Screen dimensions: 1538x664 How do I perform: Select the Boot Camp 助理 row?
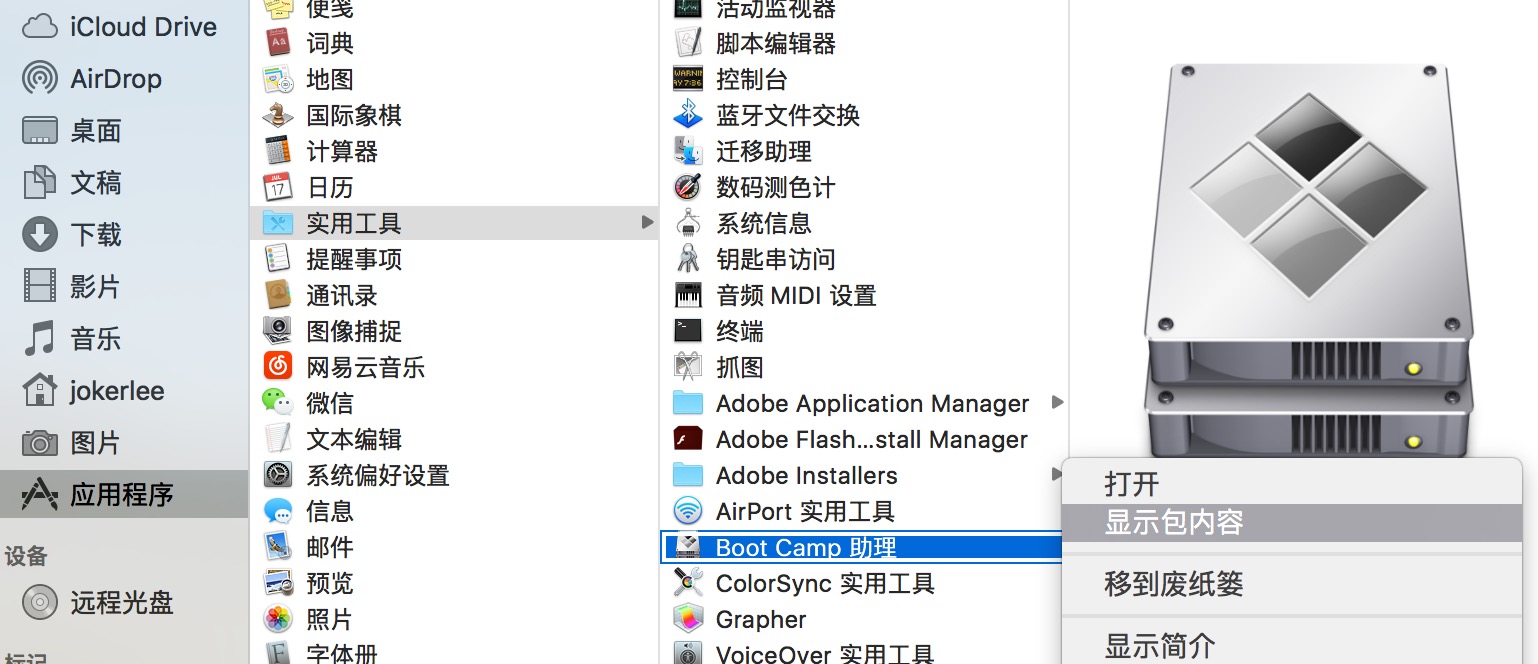click(x=863, y=547)
